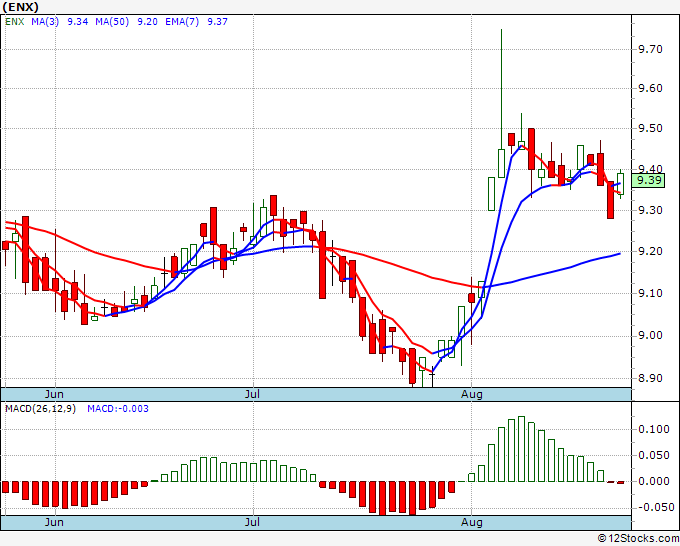Click the MA(3) legend label
Screen dimensions: 680x546
(45, 22)
